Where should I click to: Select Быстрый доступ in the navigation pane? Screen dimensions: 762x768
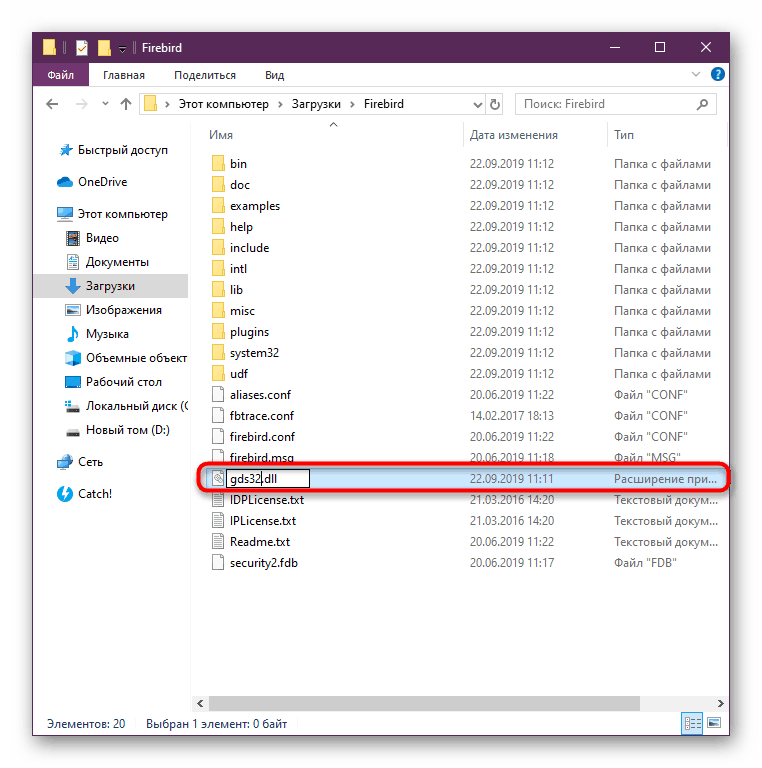tap(114, 150)
